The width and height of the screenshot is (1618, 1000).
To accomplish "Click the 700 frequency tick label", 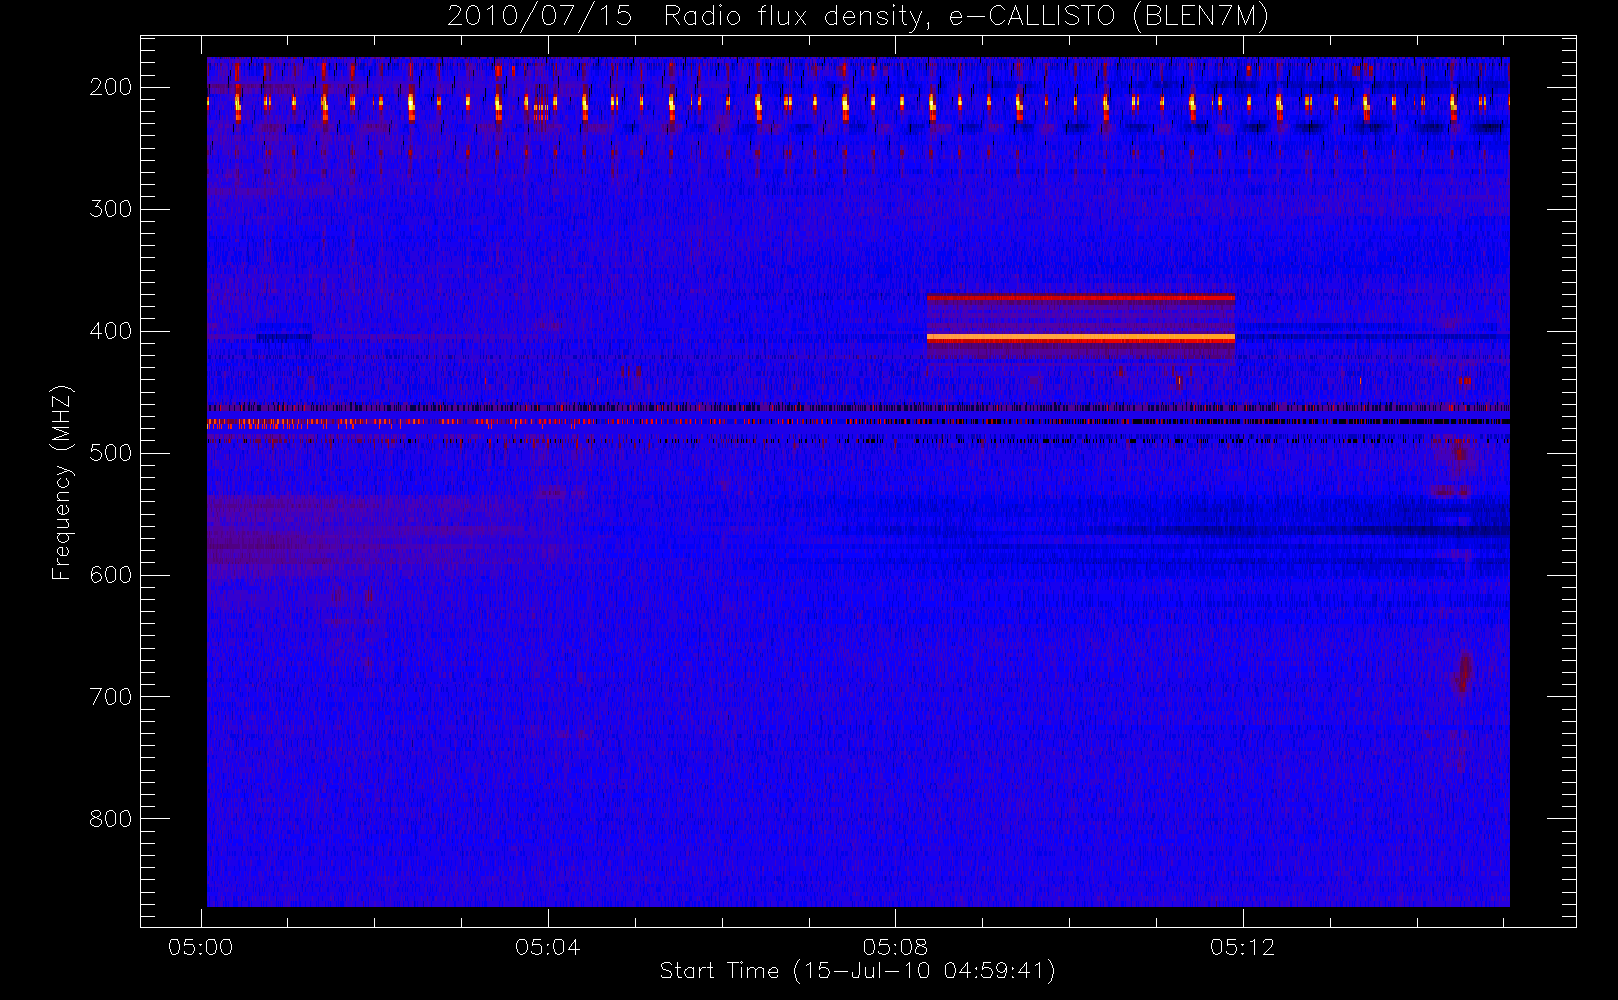I will [x=111, y=697].
